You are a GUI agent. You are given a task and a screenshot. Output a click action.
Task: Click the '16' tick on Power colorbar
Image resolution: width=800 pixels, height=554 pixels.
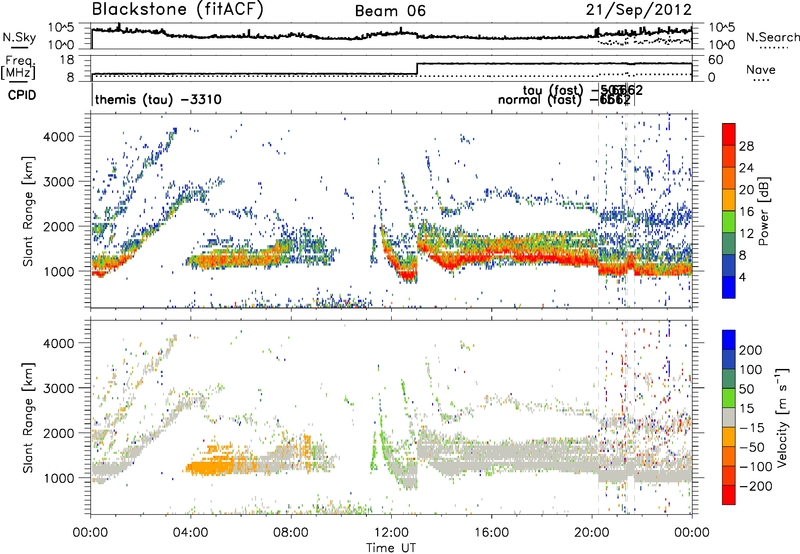point(746,212)
